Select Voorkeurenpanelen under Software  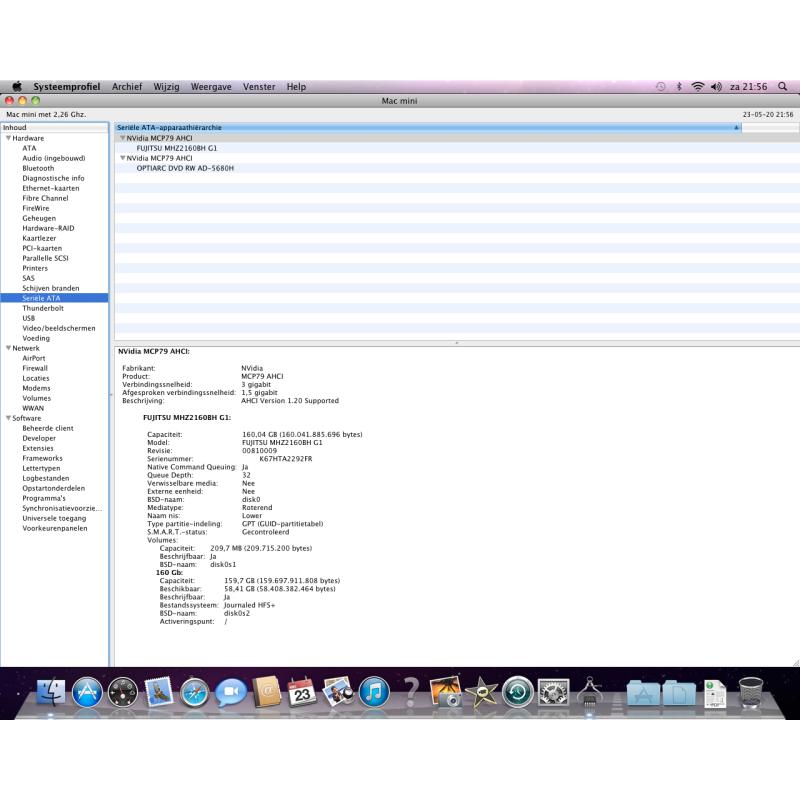(55, 528)
